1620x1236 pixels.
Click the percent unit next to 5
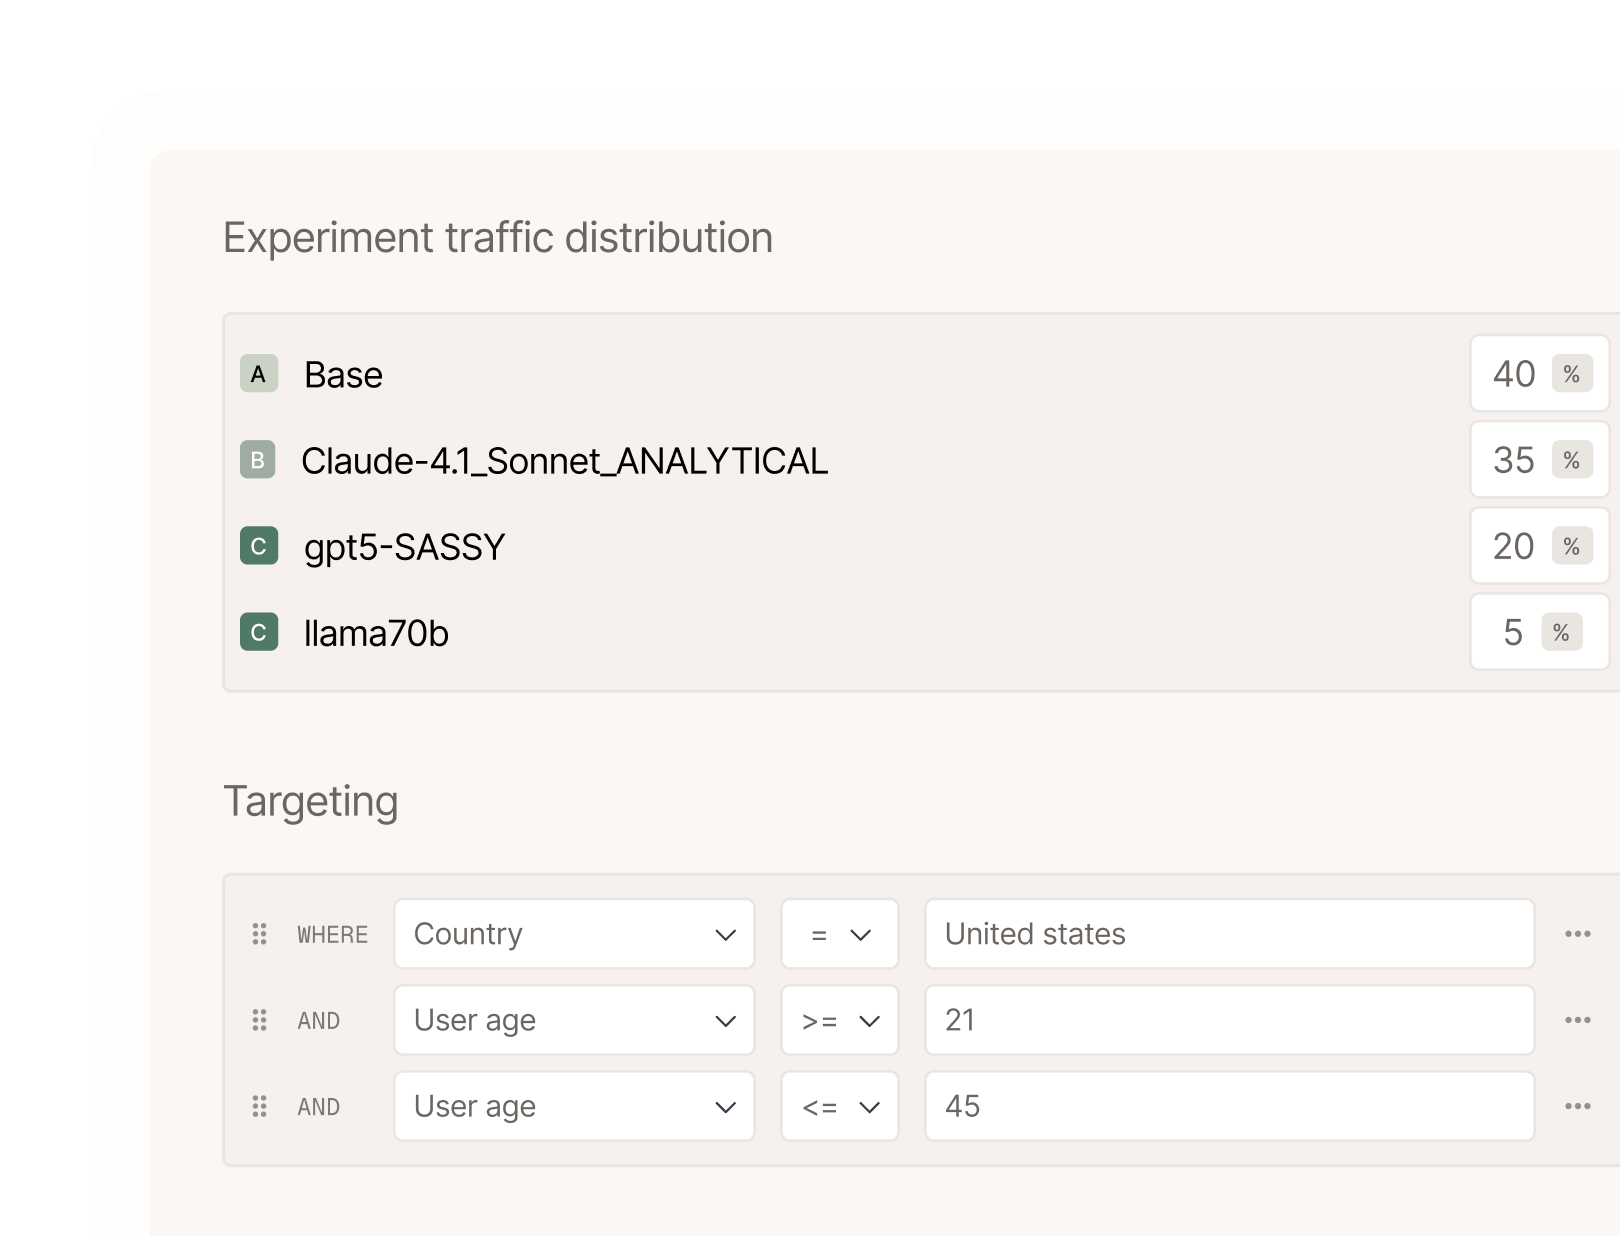[1561, 632]
